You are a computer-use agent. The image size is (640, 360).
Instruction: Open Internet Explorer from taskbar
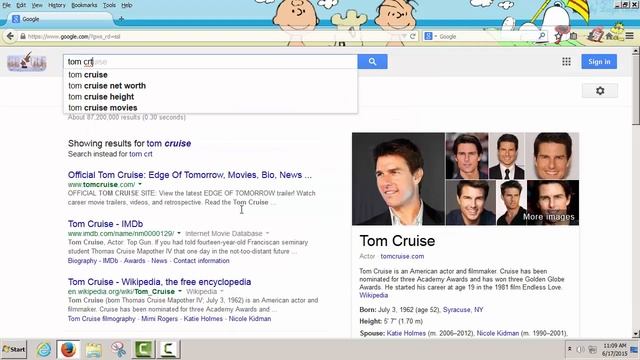[x=44, y=349]
